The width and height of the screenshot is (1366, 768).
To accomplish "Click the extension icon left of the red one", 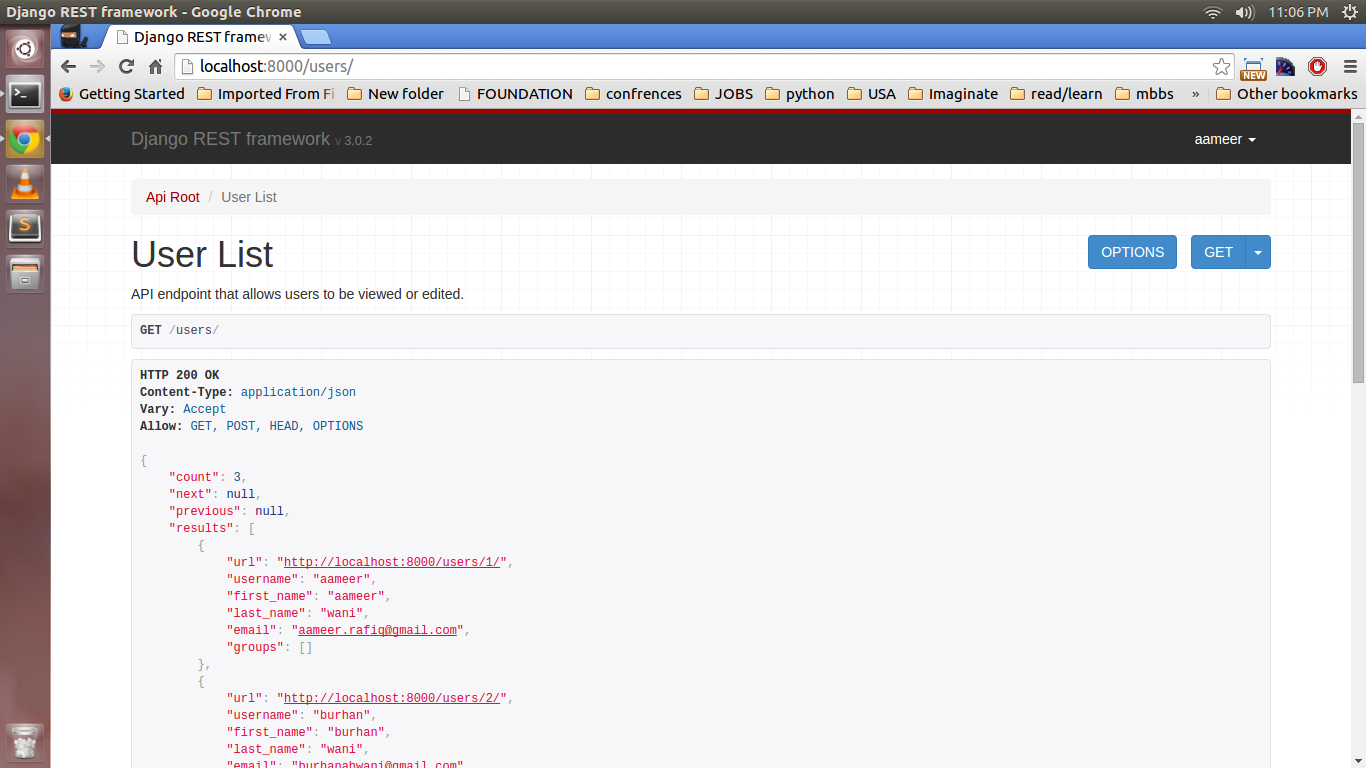I will pyautogui.click(x=1286, y=67).
